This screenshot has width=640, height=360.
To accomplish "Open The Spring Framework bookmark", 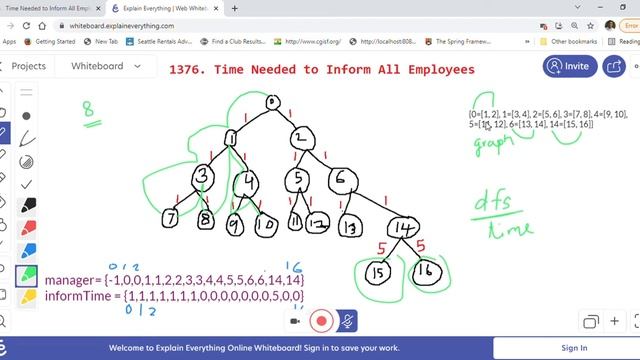I will (x=458, y=42).
